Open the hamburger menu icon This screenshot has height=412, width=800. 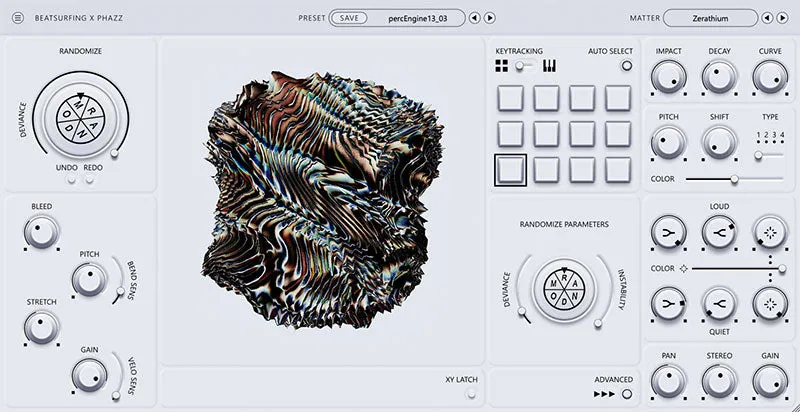click(x=18, y=18)
